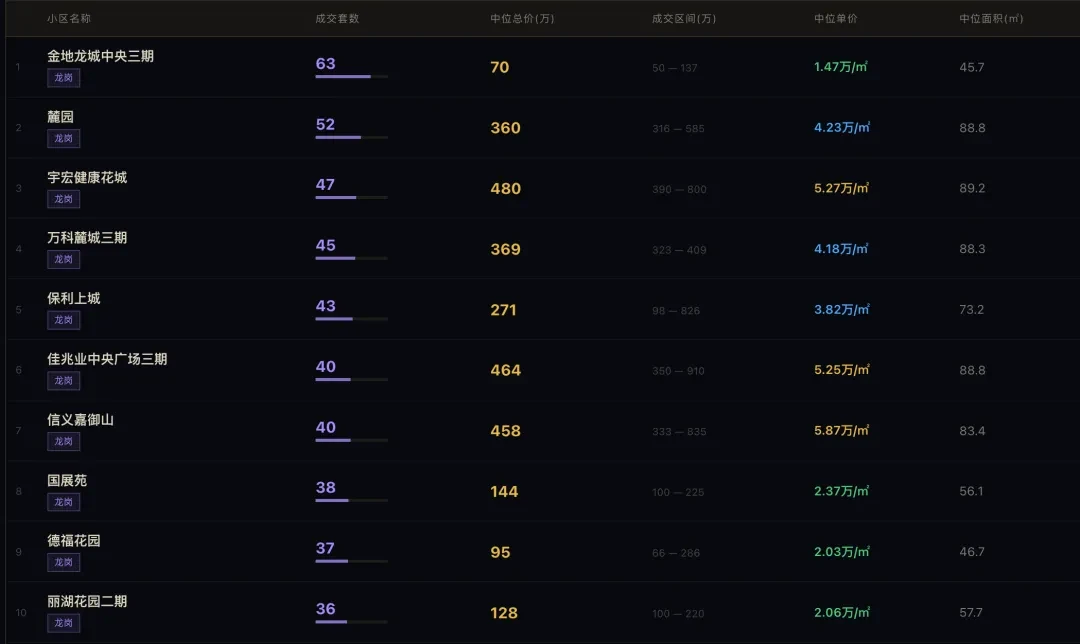Click the progress bar under 63 成交套数
Image resolution: width=1080 pixels, height=644 pixels.
[351, 77]
